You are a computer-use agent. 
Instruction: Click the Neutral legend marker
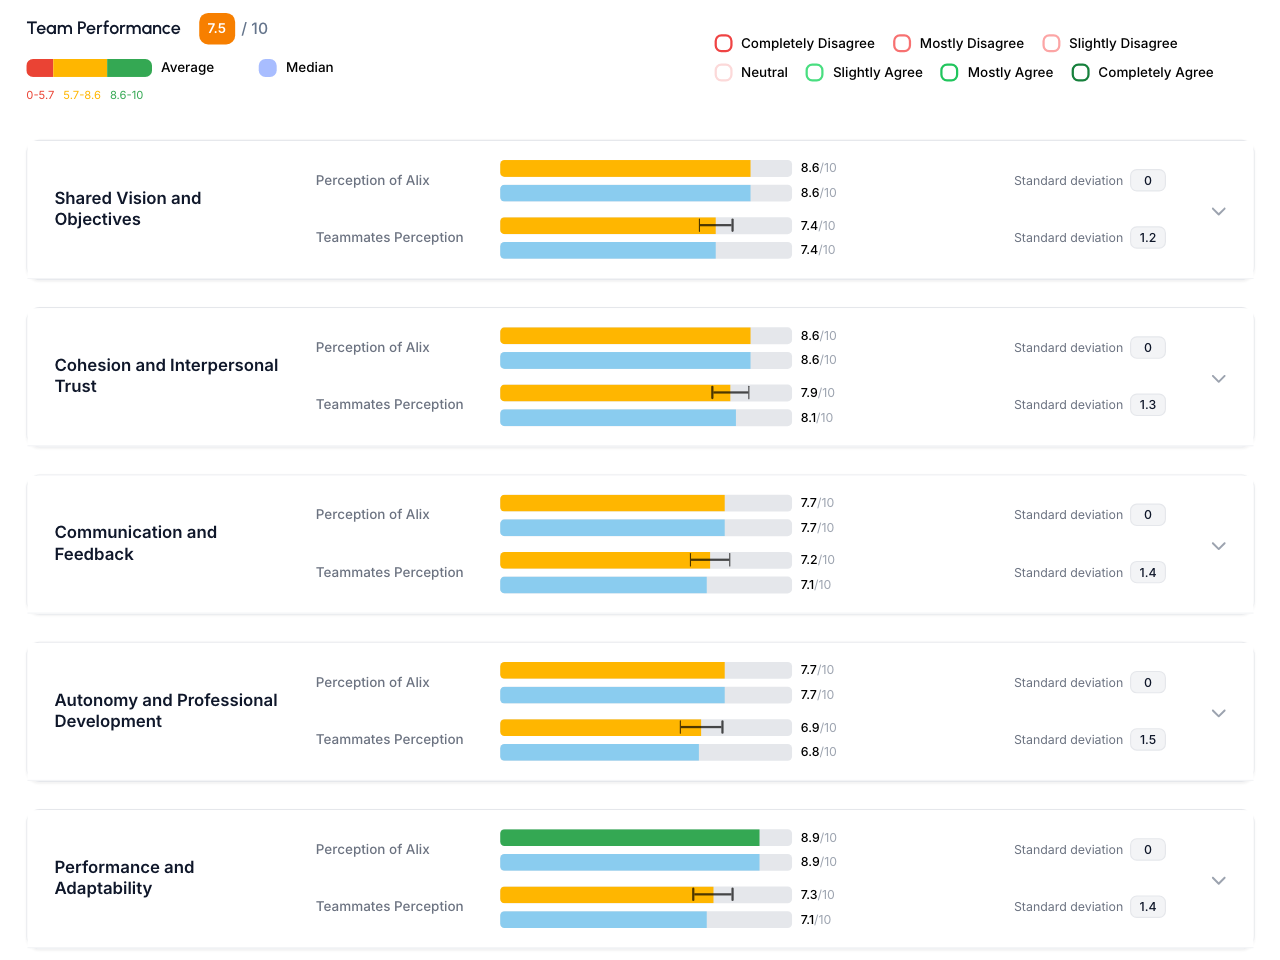pos(724,72)
